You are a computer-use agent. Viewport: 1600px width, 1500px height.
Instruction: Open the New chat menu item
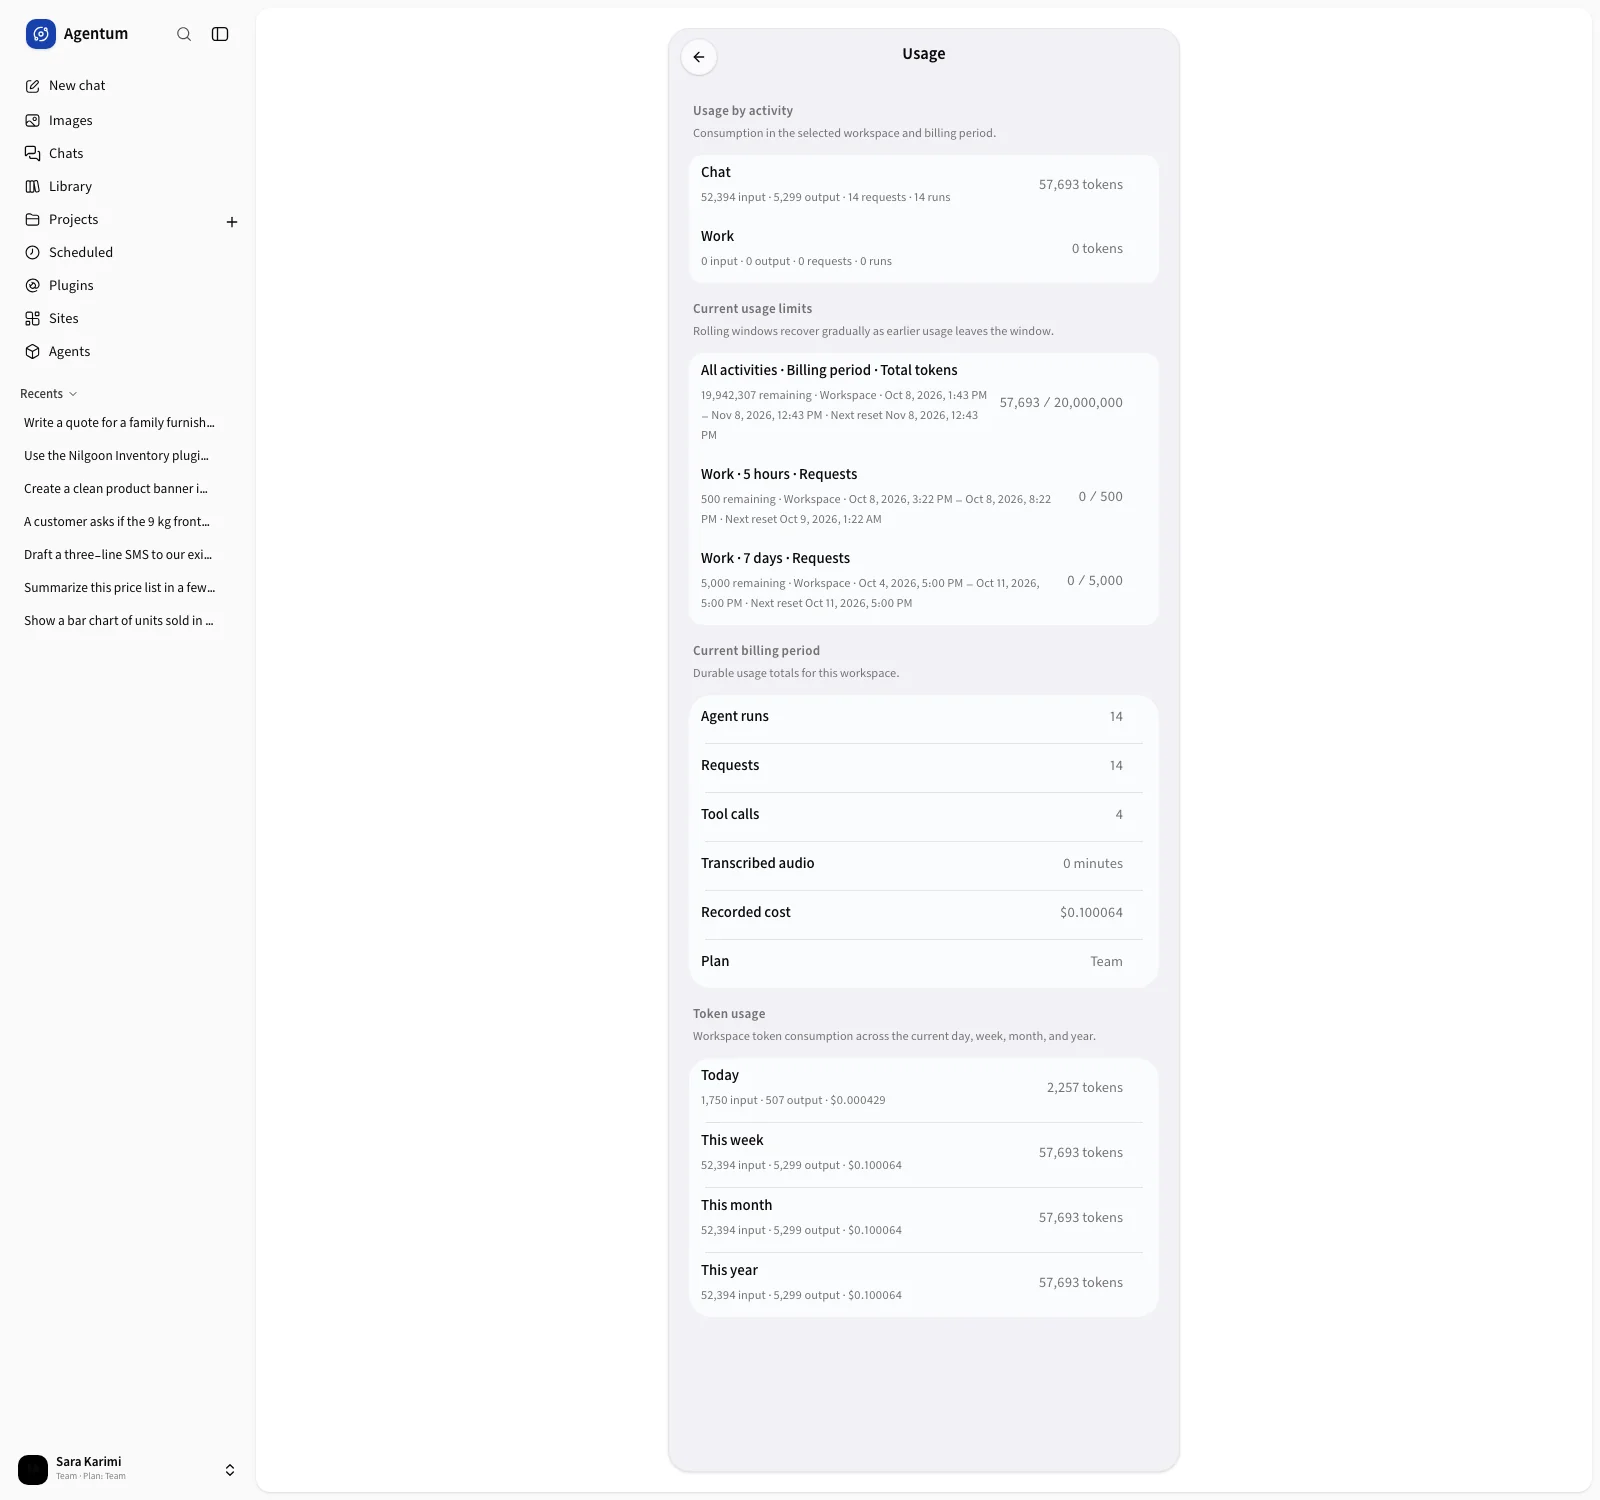pos(128,86)
